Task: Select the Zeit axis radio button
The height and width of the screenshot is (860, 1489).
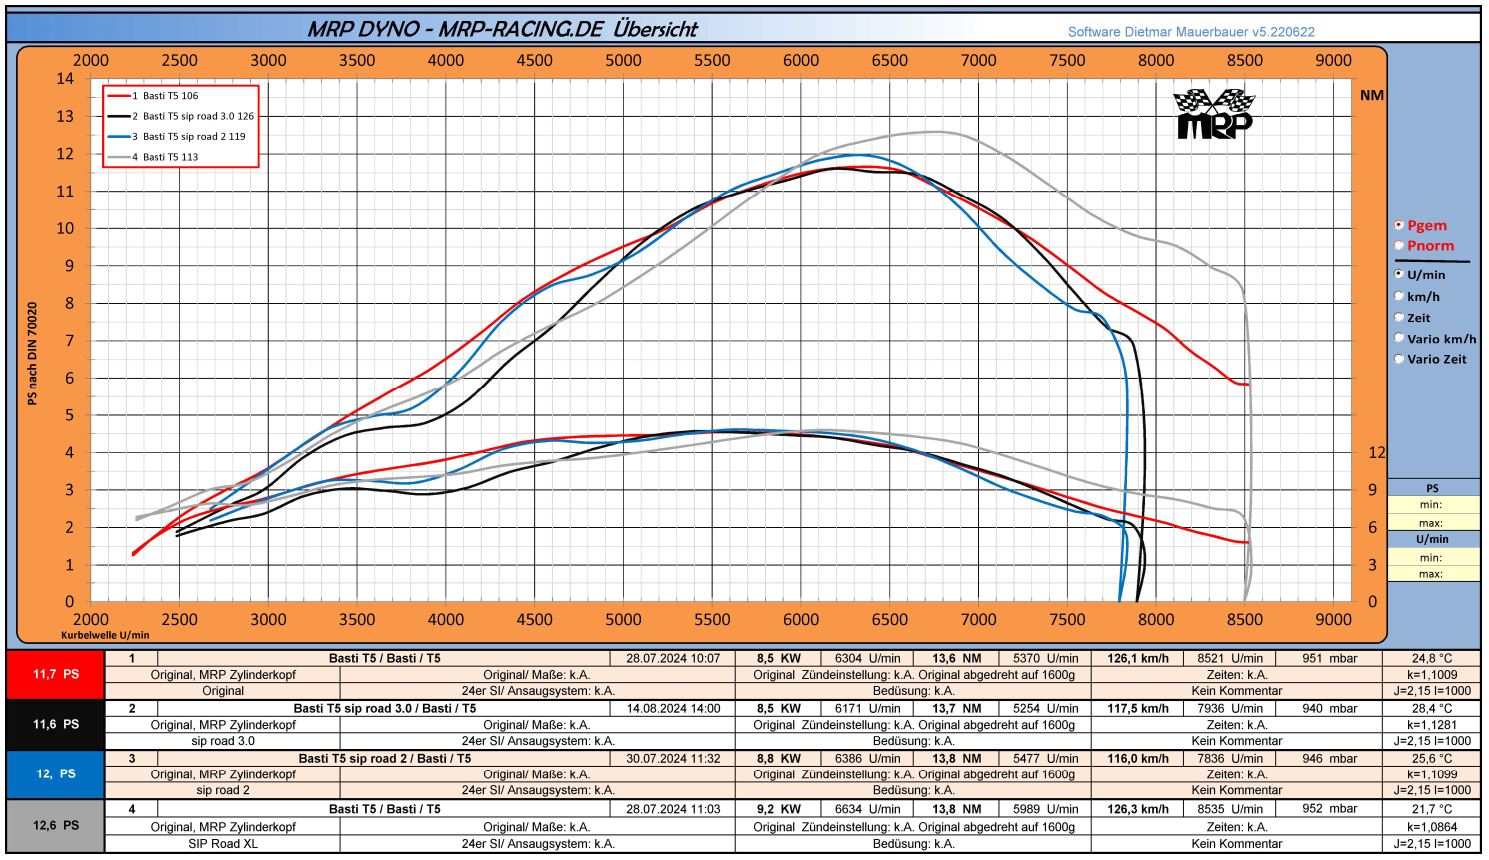Action: pyautogui.click(x=1399, y=317)
